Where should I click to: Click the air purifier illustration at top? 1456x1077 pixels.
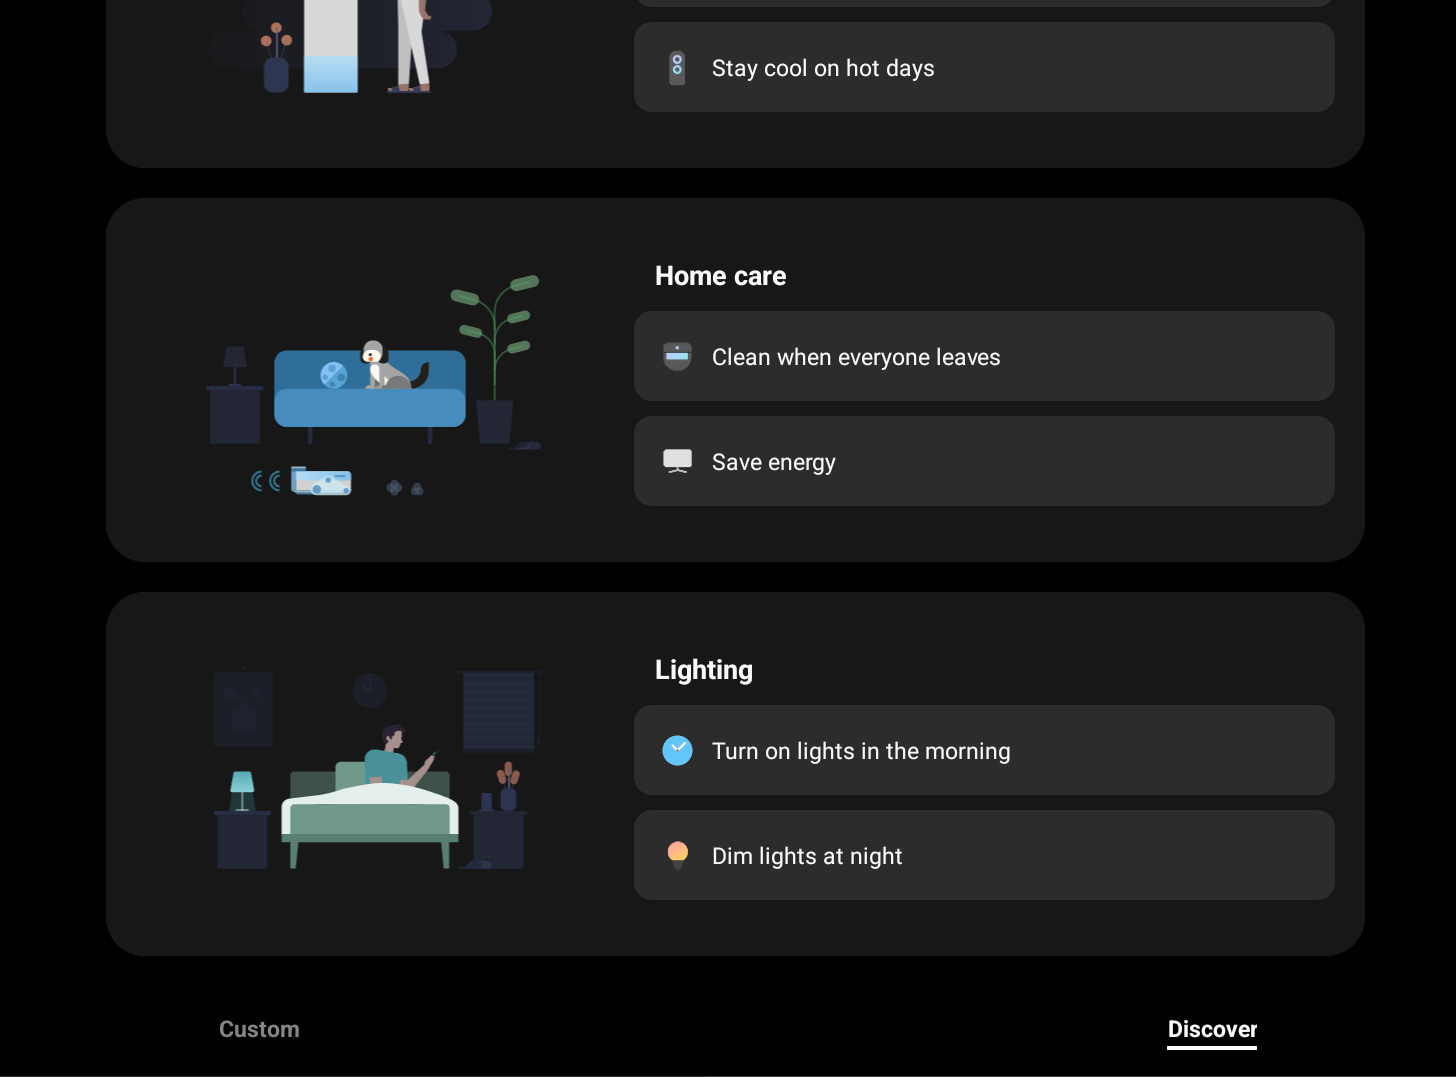(330, 46)
